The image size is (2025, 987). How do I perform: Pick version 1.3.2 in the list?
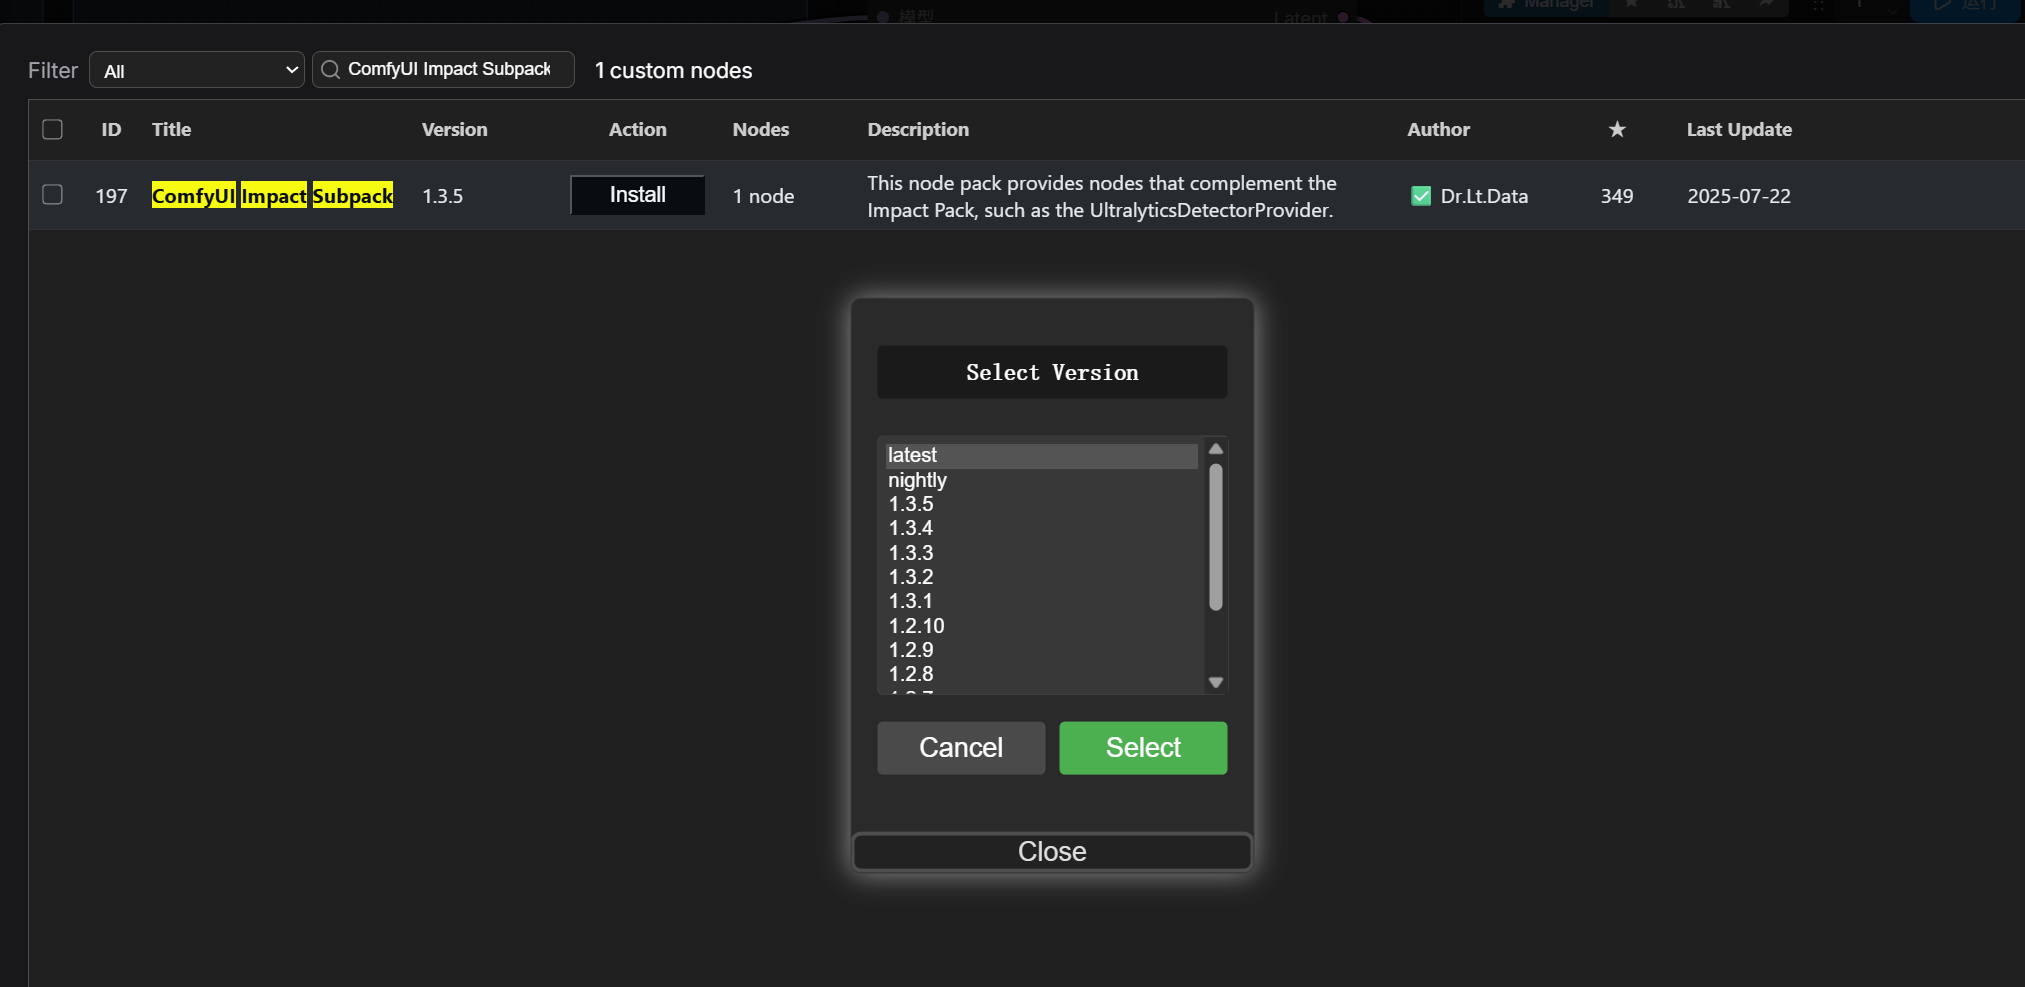pos(1041,577)
